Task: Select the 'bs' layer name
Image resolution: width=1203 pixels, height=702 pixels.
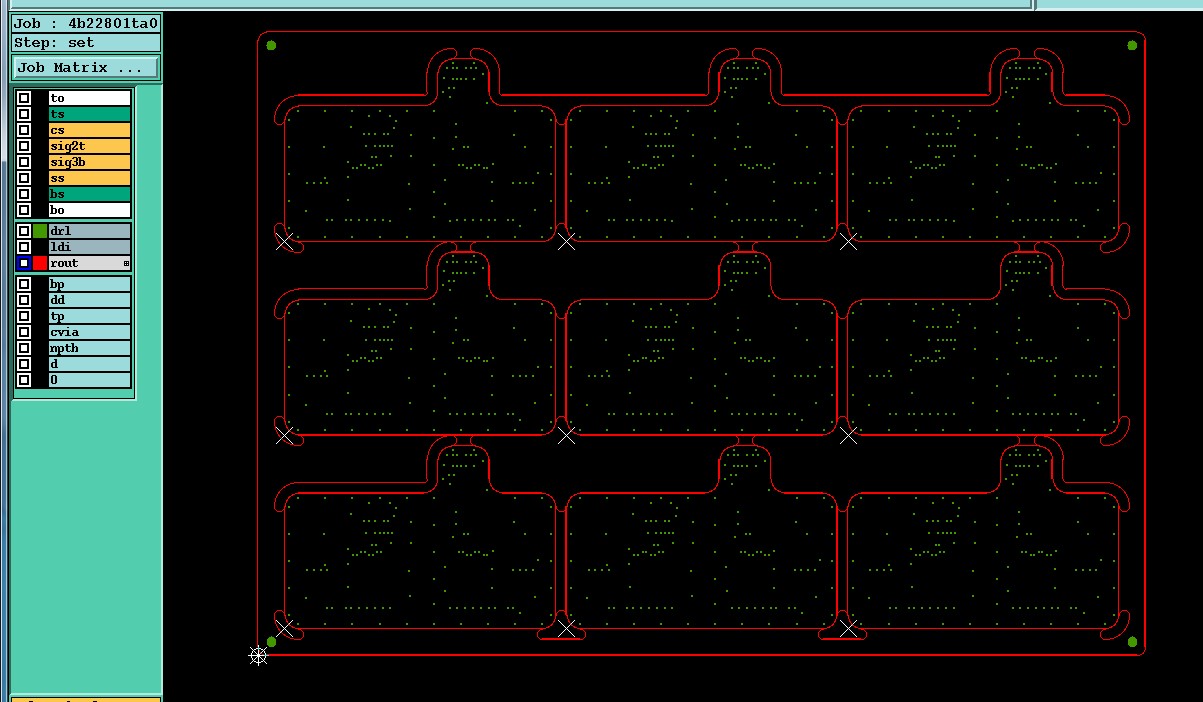Action: pyautogui.click(x=90, y=194)
